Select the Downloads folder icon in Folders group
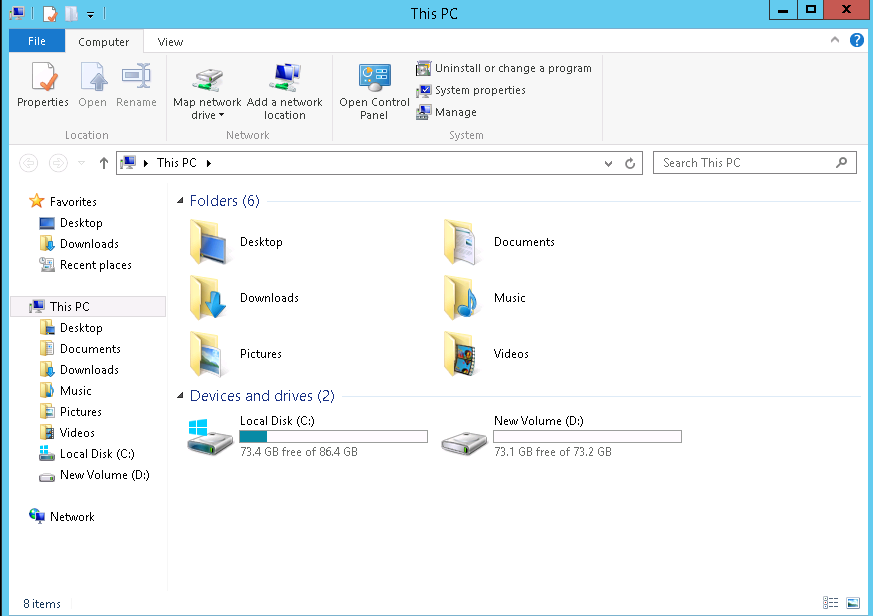The image size is (873, 616). pos(208,298)
